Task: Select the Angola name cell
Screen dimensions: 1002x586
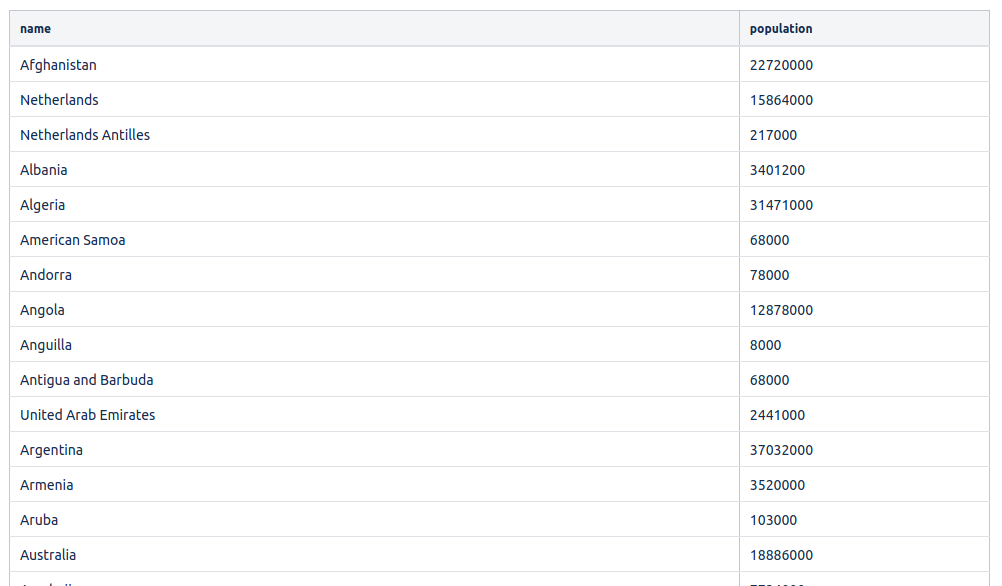Action: (x=42, y=310)
